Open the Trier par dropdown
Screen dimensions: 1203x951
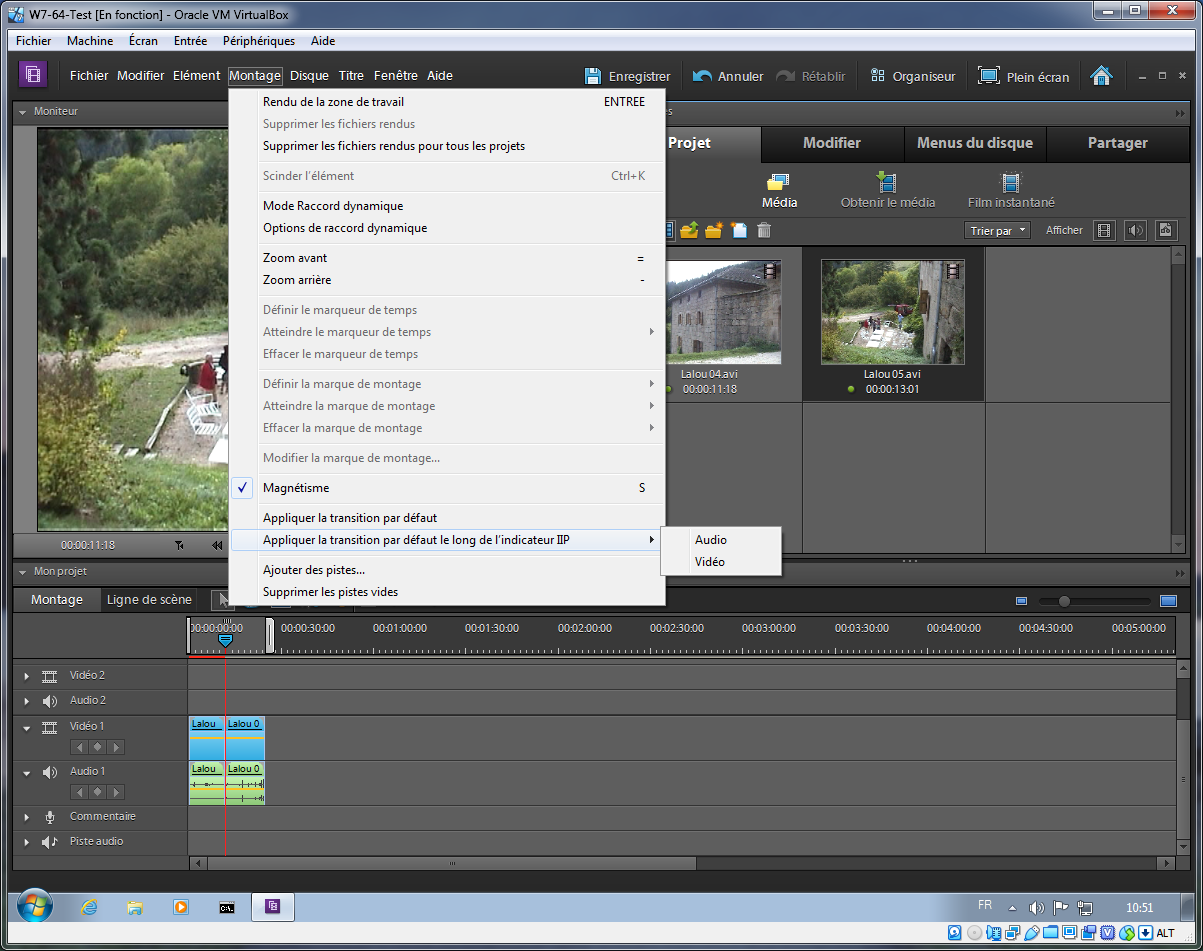tap(998, 230)
